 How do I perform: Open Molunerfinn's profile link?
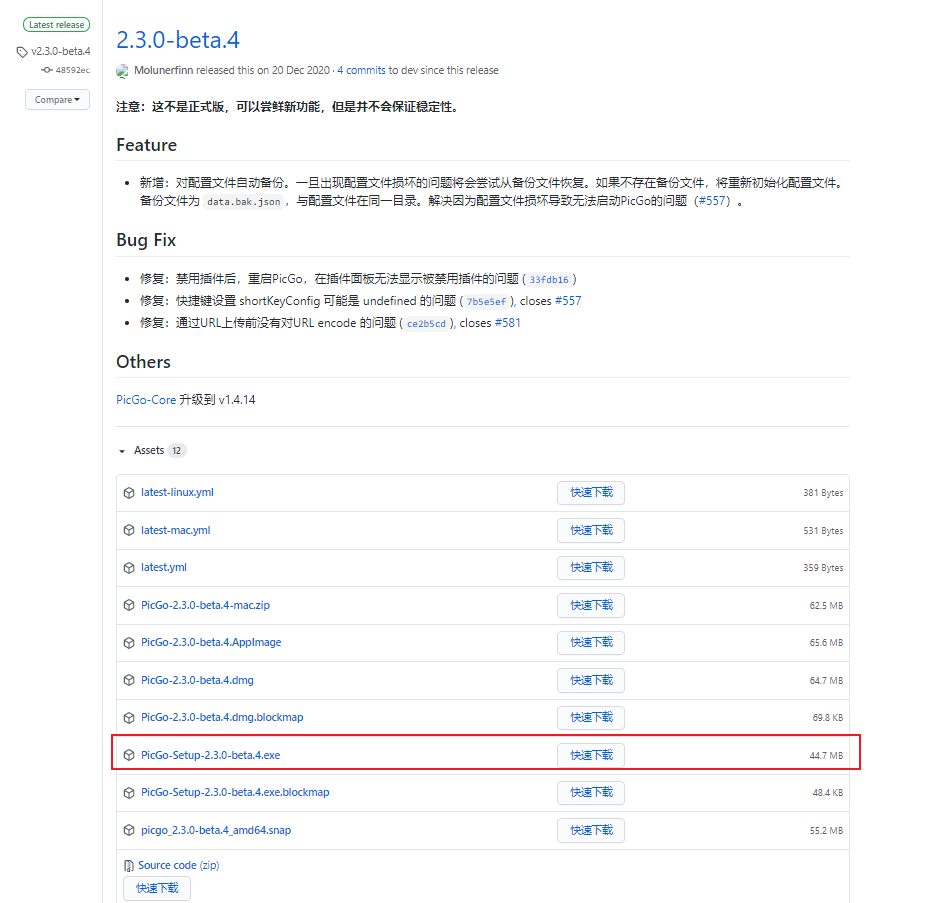pyautogui.click(x=164, y=70)
